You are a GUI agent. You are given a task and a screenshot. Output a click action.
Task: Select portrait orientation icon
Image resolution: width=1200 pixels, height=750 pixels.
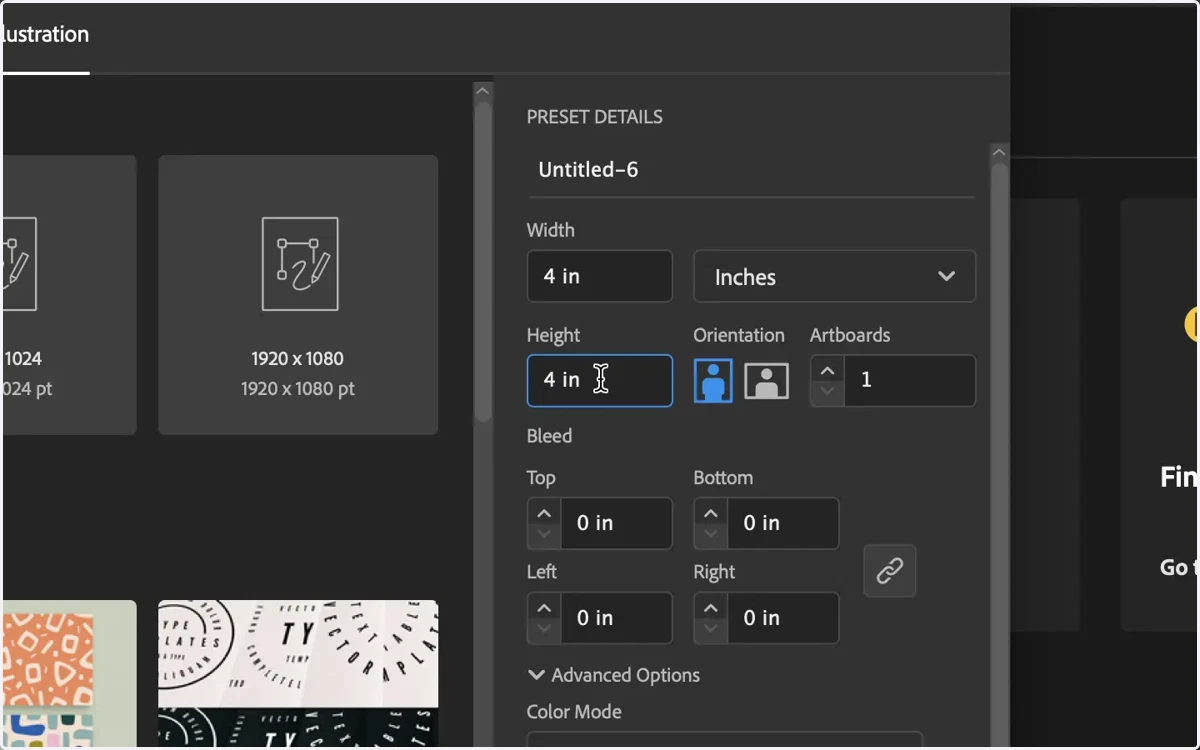713,381
